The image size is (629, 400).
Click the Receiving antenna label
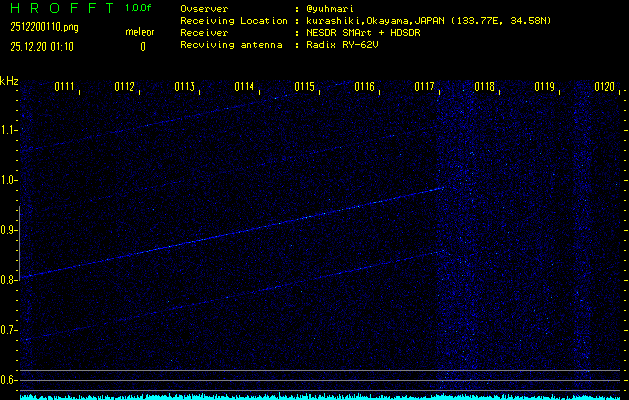tap(231, 45)
